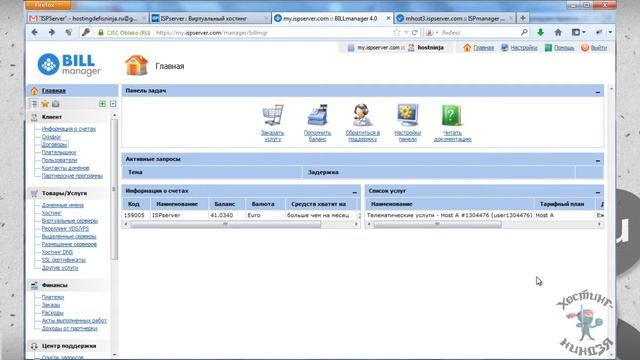The width and height of the screenshot is (640, 360).
Task: Open Контакты доменов in sidebar
Action: click(x=65, y=168)
